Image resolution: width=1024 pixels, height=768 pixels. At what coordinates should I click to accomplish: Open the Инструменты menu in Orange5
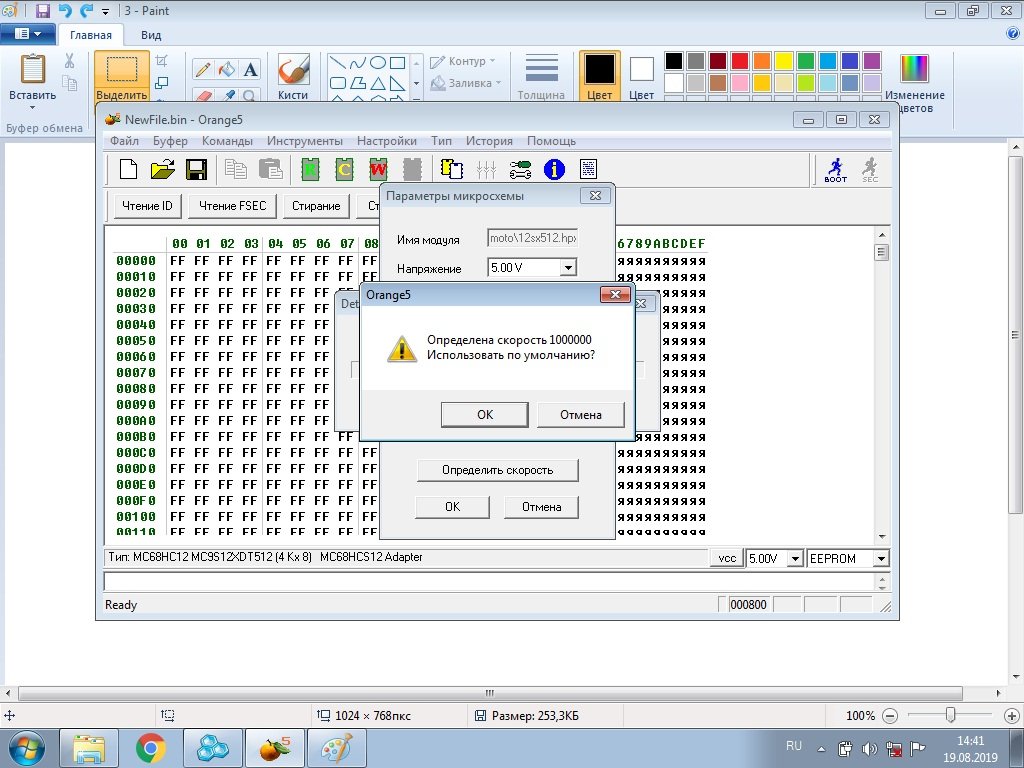point(304,141)
